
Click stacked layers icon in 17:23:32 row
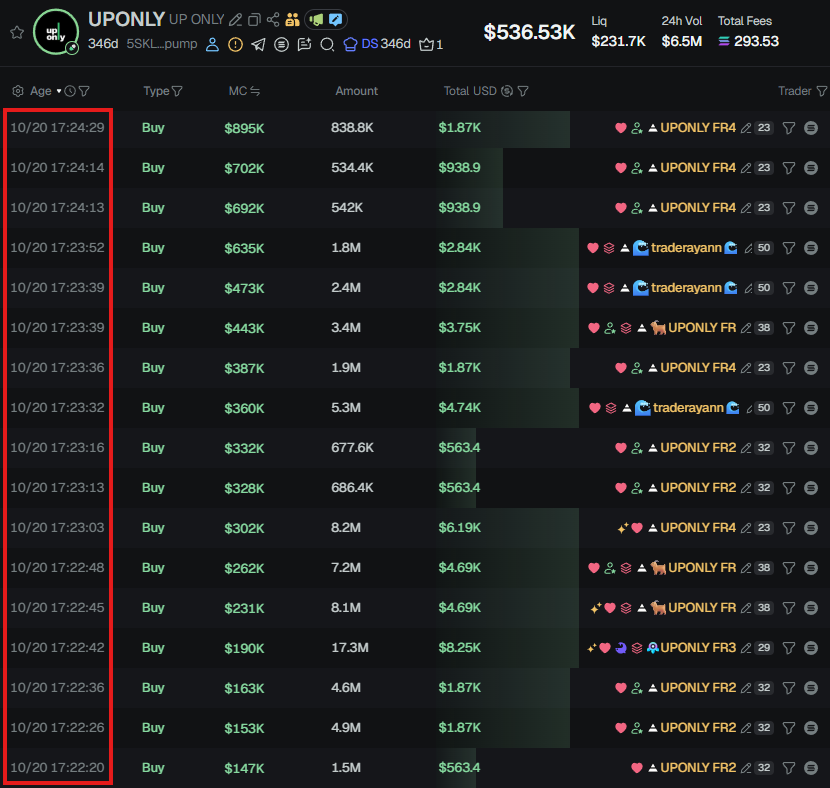pos(611,408)
